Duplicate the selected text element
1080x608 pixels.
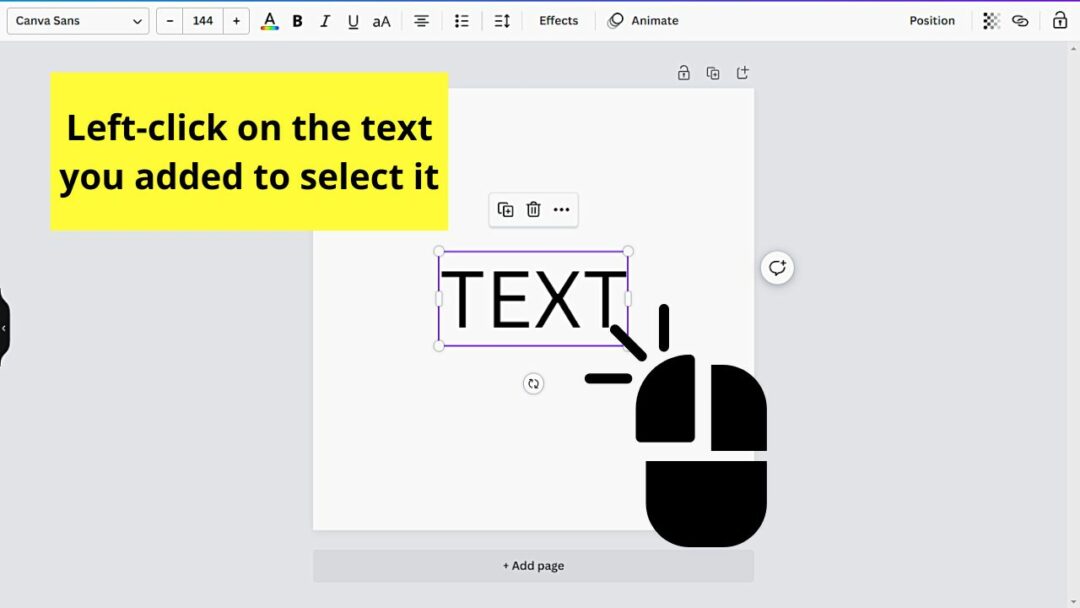coord(505,209)
